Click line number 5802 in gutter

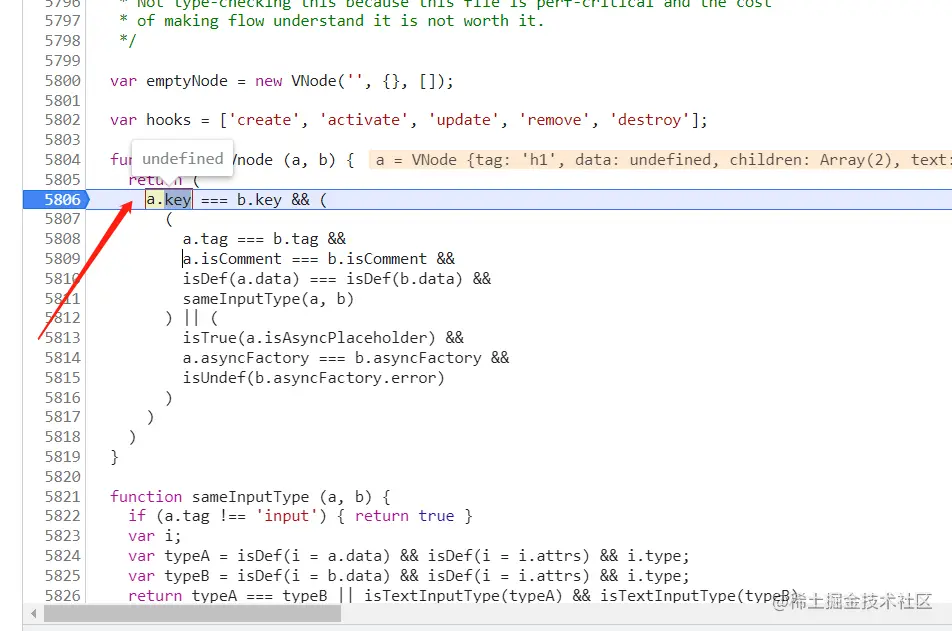[x=63, y=120]
